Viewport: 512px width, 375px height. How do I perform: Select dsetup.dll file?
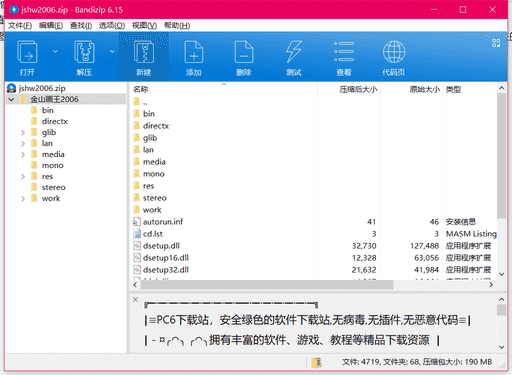161,246
